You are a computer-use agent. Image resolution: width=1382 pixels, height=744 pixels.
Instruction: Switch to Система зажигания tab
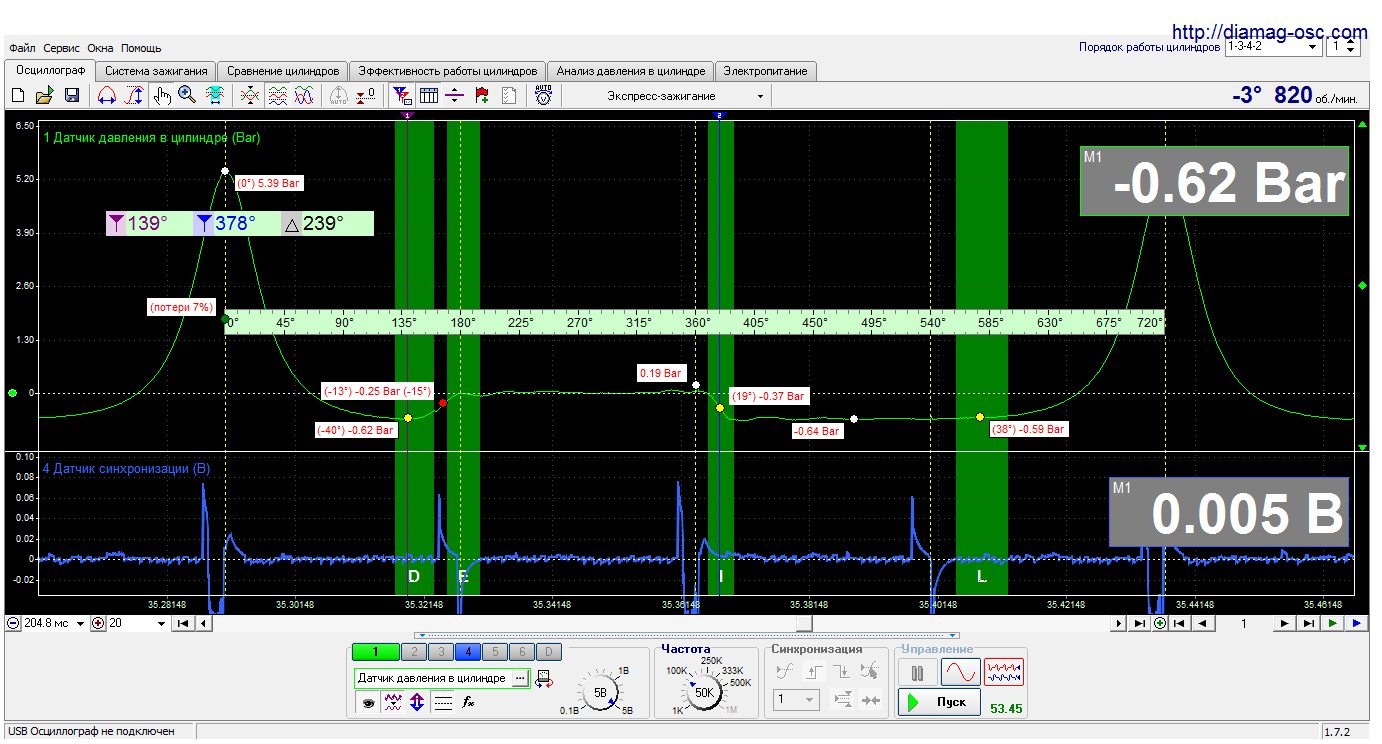[x=156, y=71]
